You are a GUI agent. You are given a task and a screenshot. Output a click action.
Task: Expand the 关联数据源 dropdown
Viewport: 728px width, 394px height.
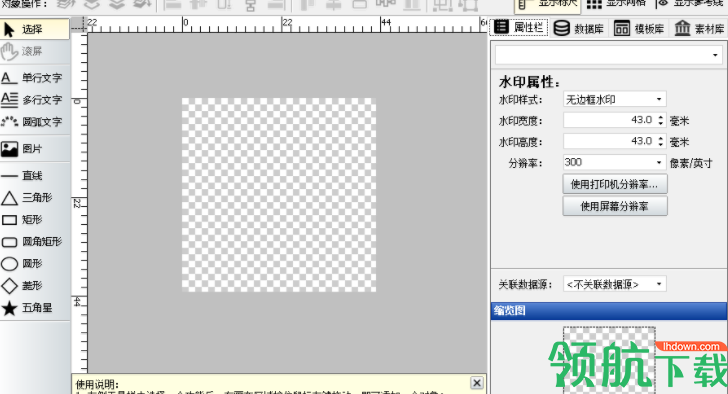615,284
